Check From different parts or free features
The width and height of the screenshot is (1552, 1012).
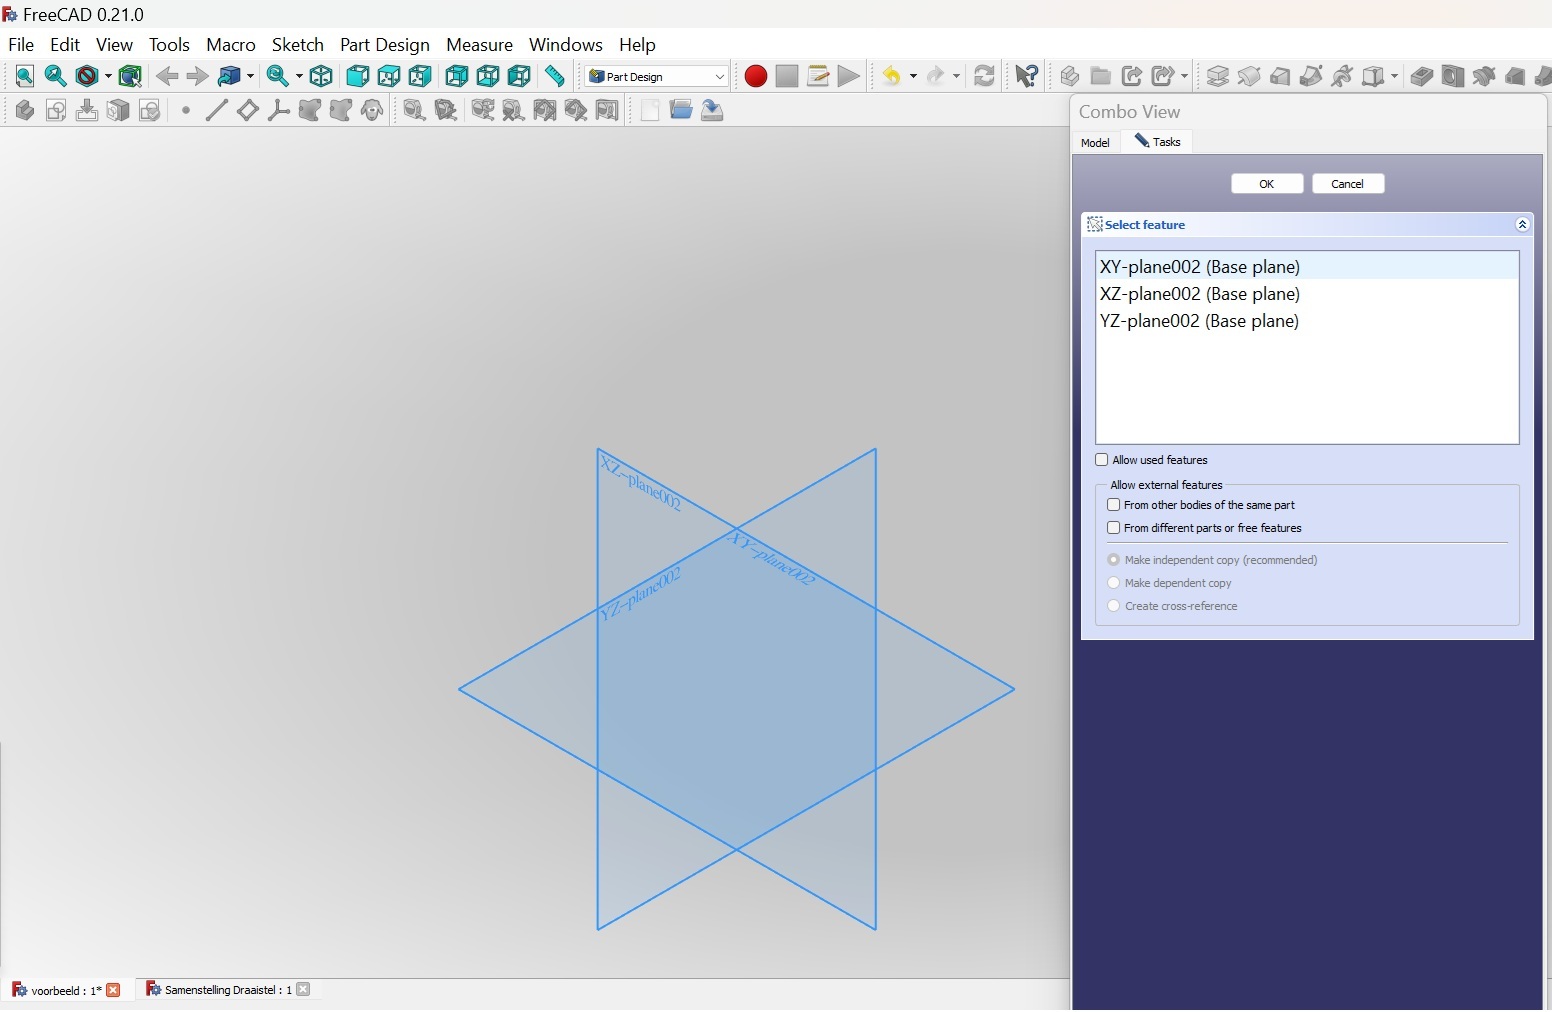[1113, 528]
